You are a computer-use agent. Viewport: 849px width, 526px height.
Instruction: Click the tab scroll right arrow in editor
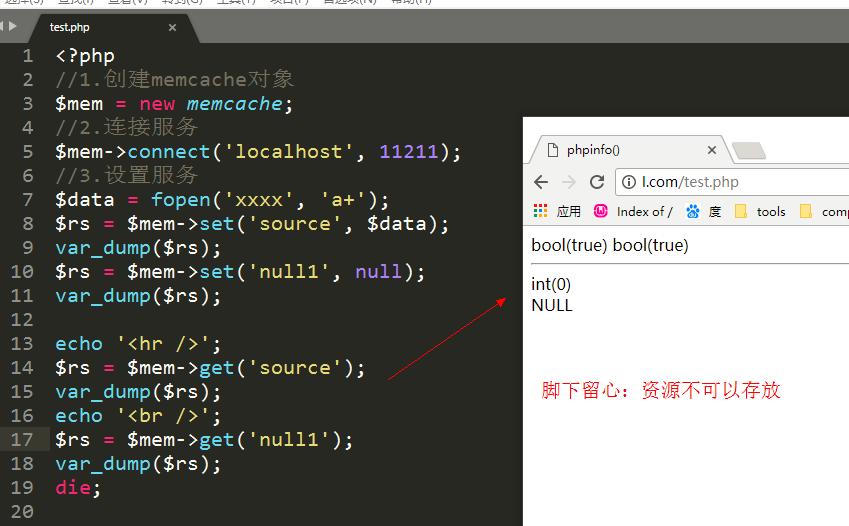click(x=14, y=26)
